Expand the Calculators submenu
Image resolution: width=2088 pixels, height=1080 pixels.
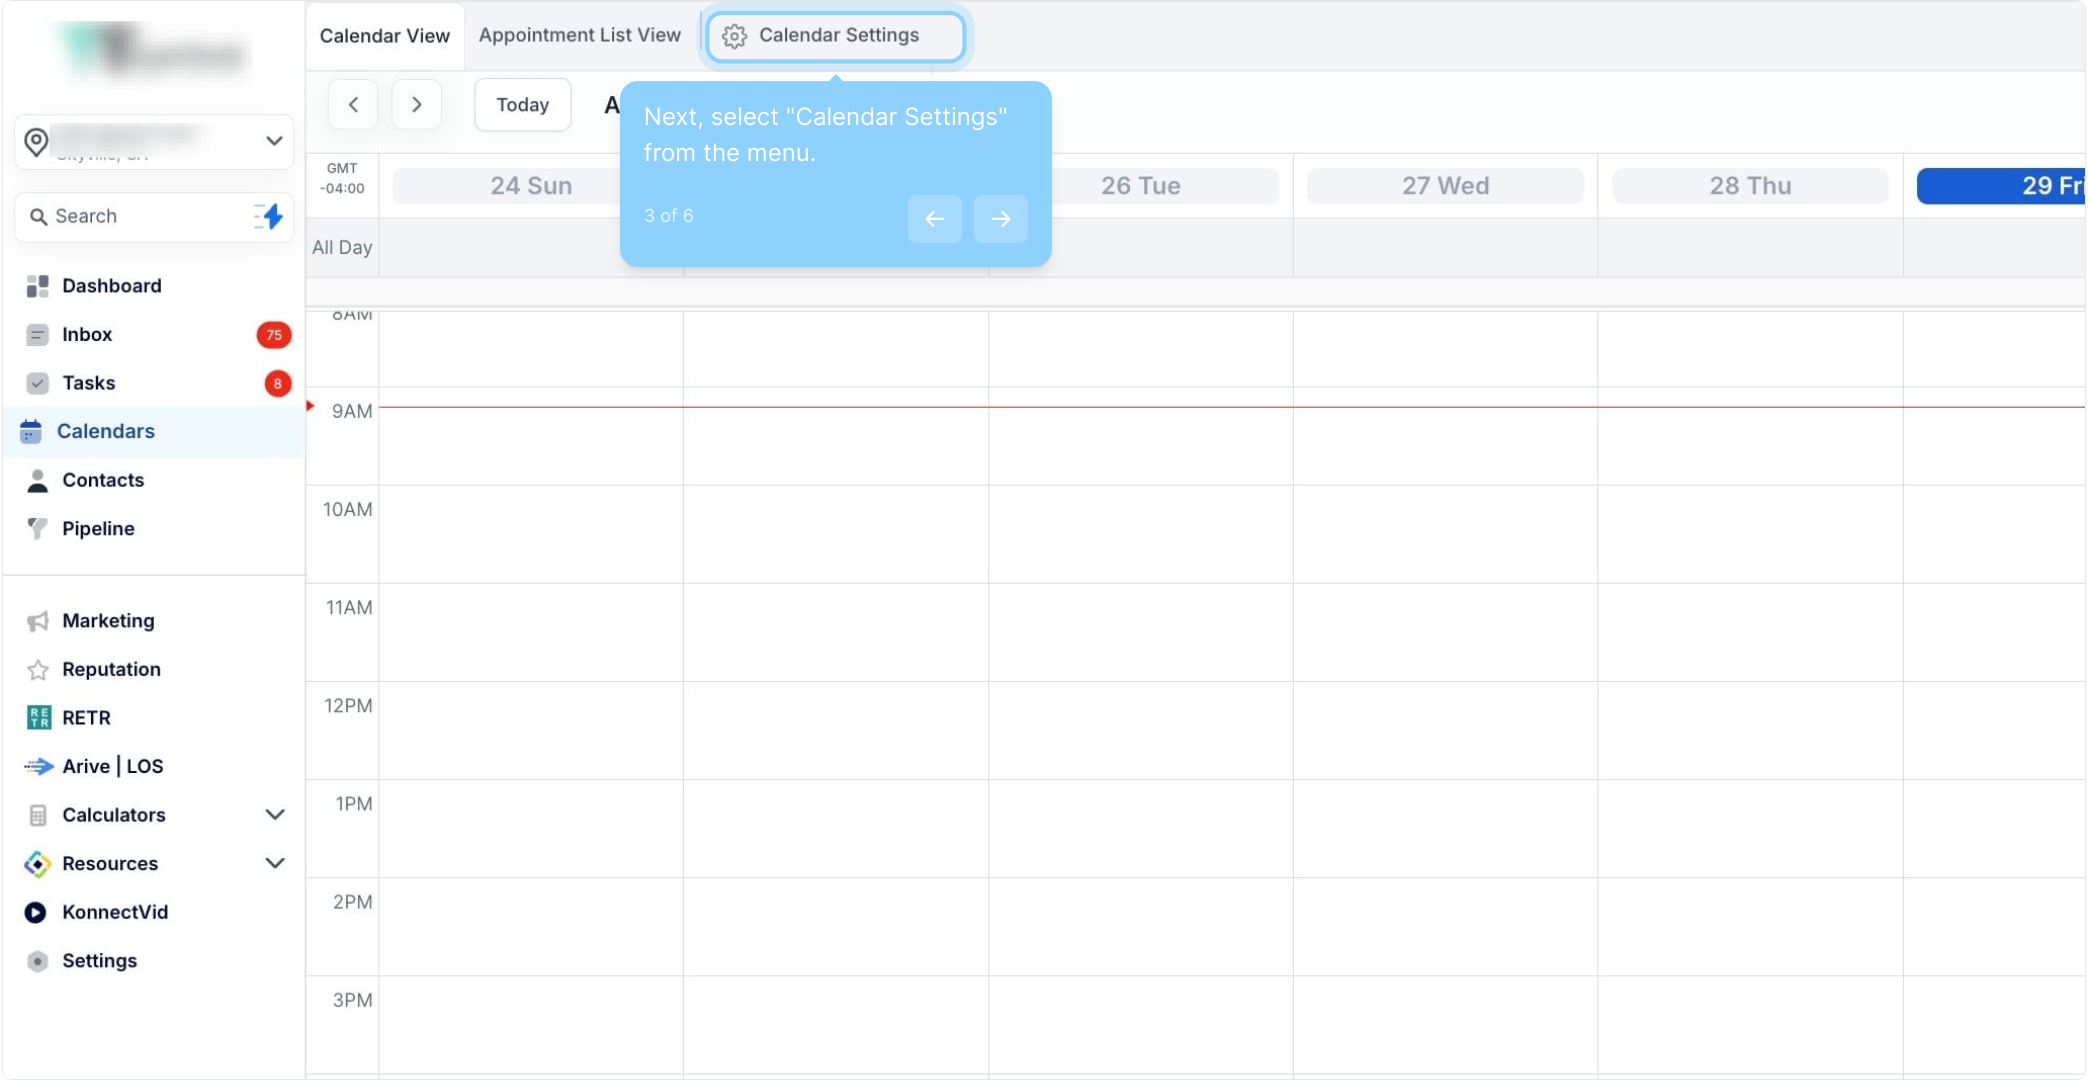(274, 815)
